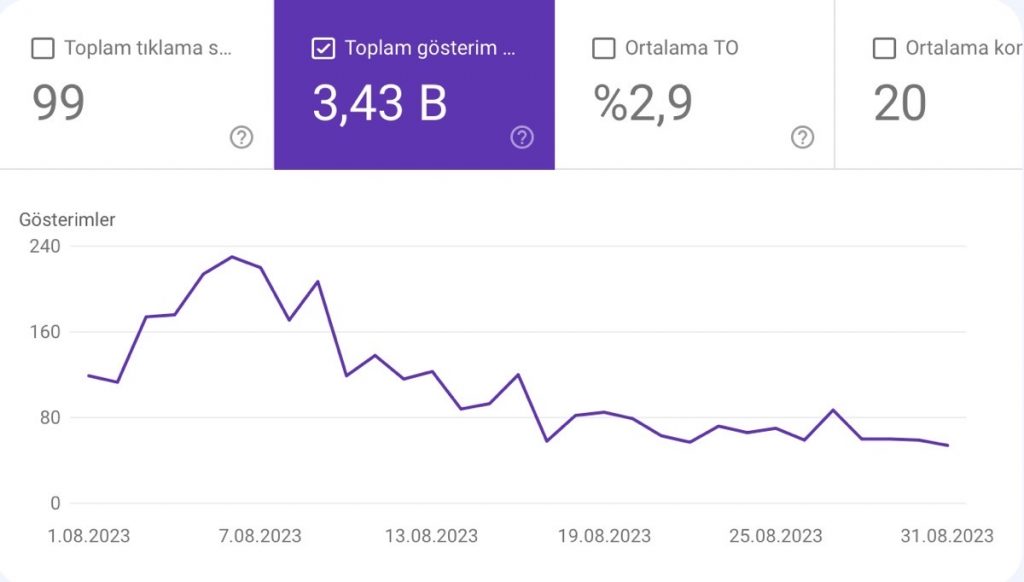Uncheck the Toplam gösterim checkbox

point(323,48)
